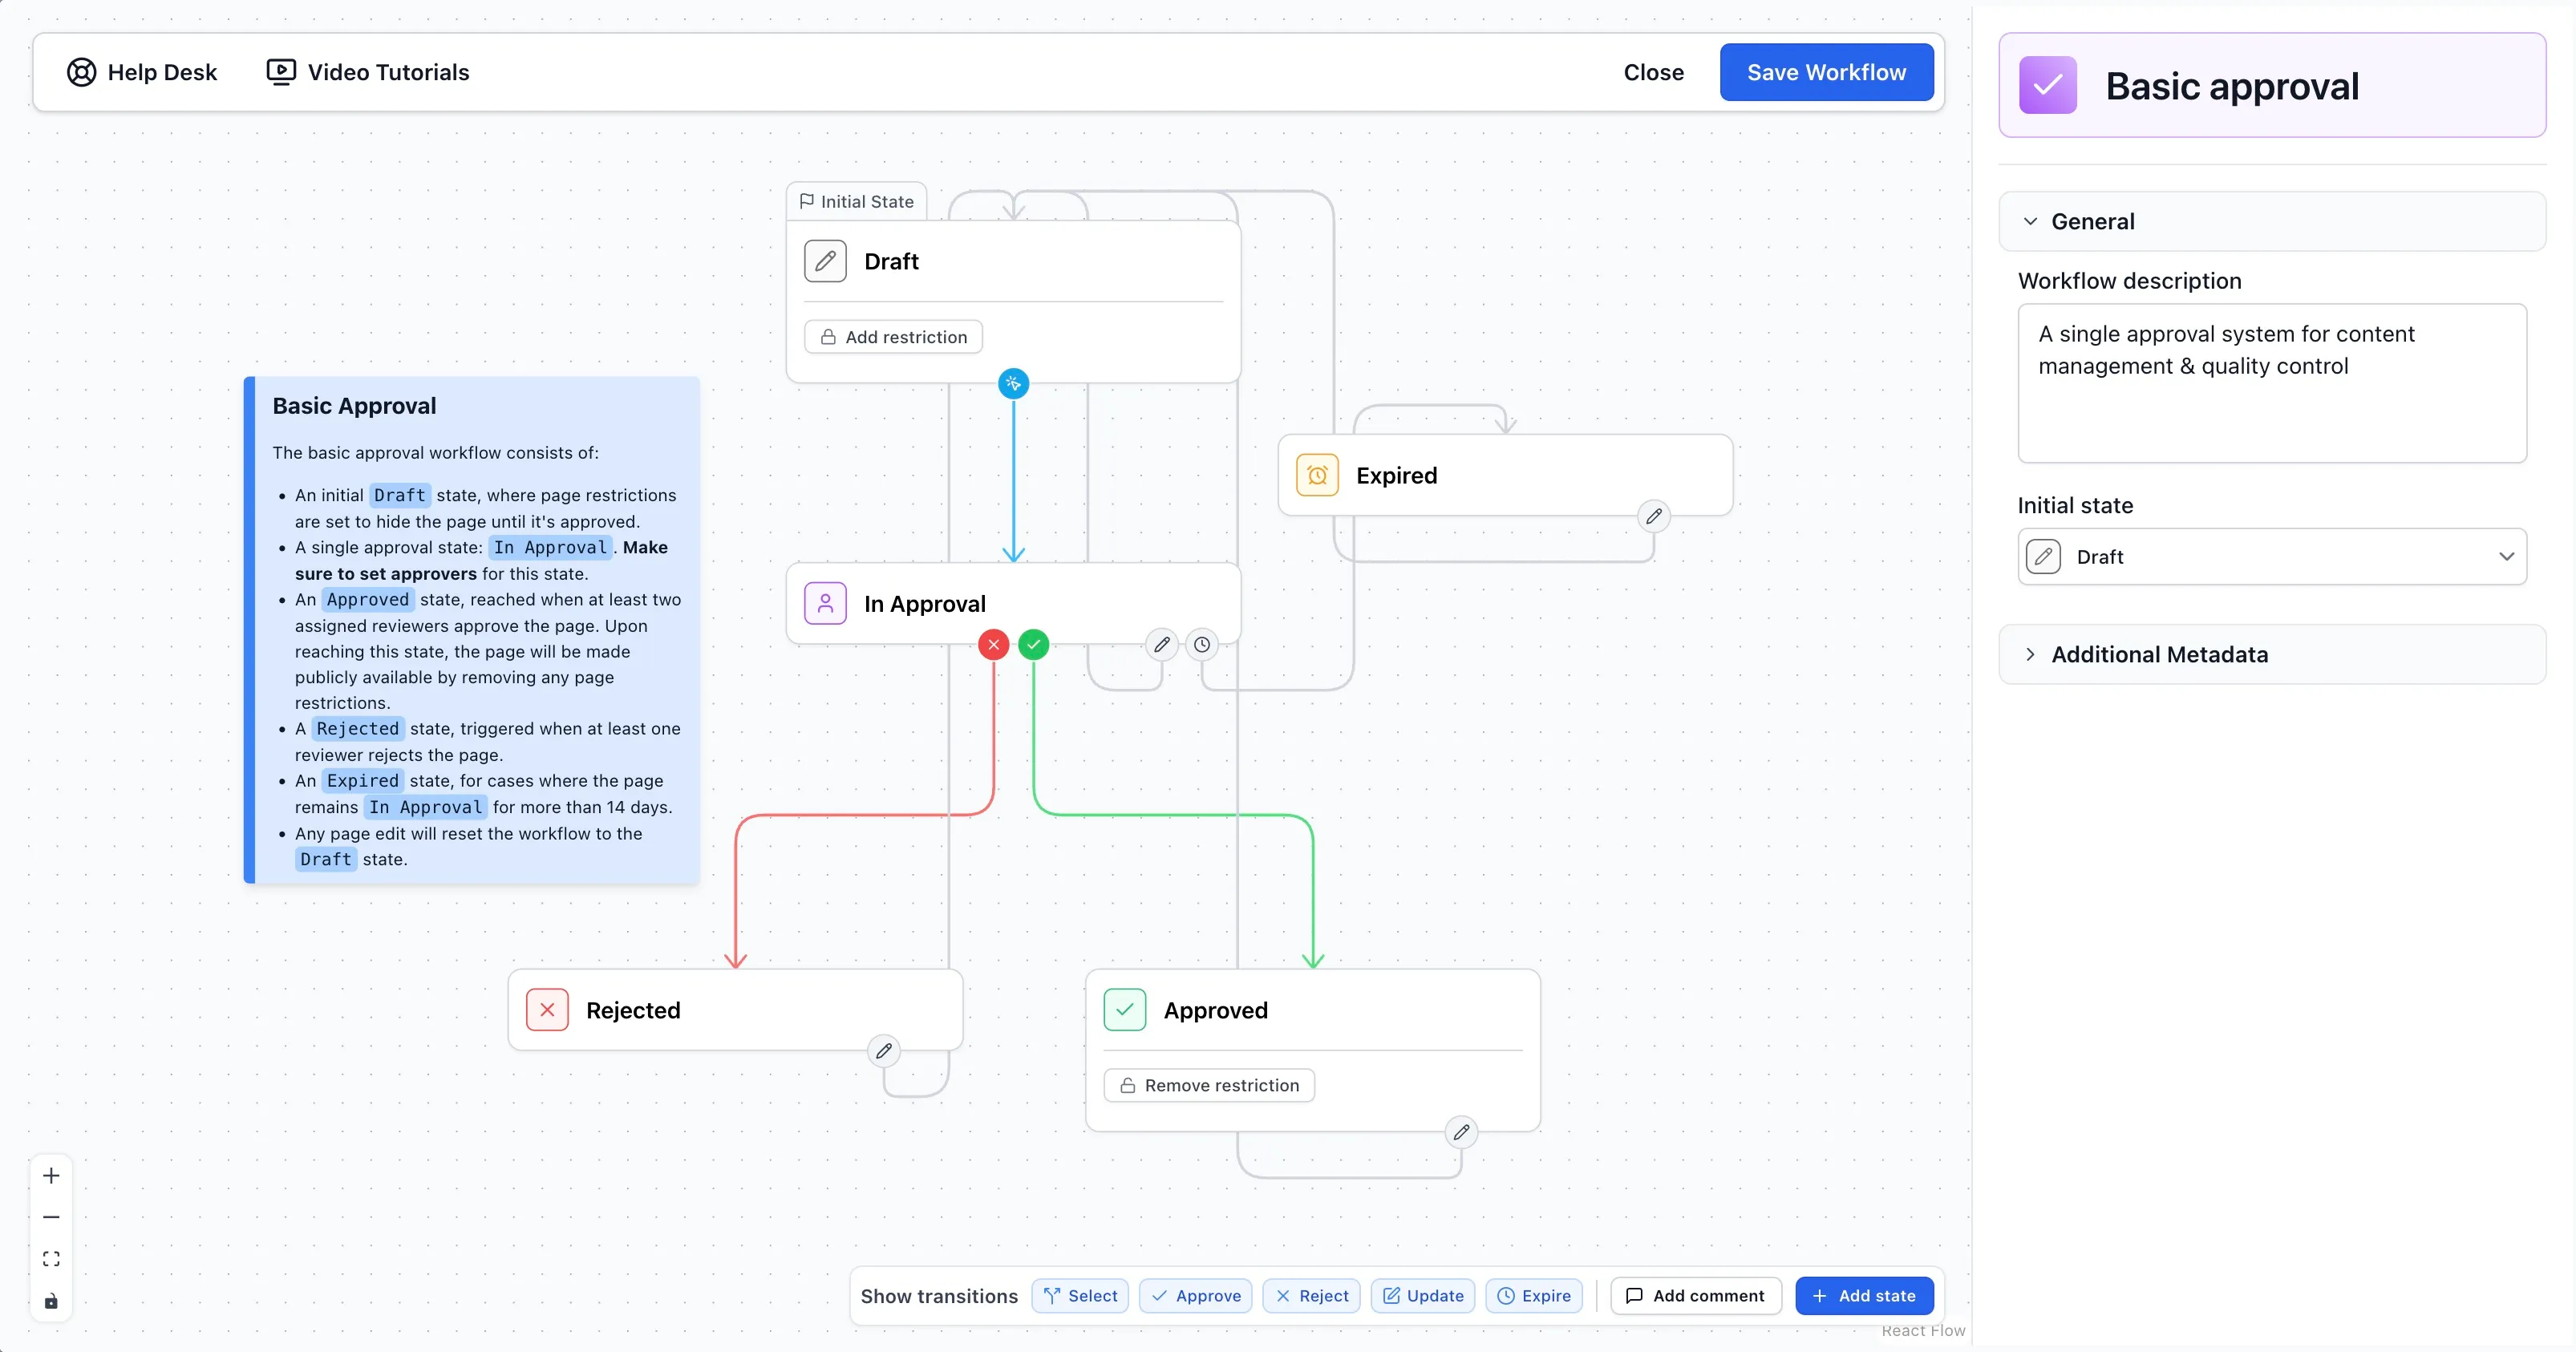
Task: Toggle canvas interactivity lock
Action: (x=51, y=1301)
